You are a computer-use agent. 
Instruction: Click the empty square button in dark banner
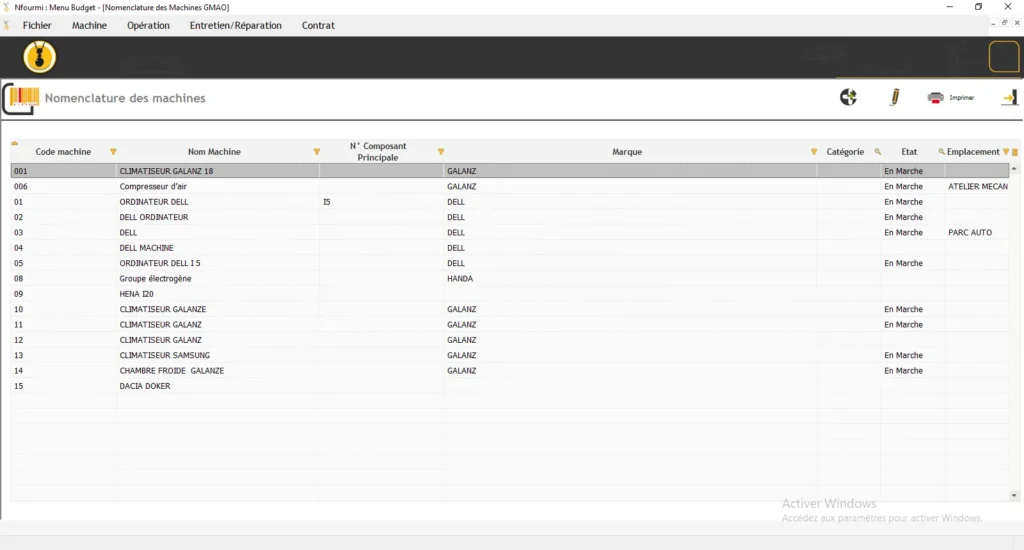(x=1004, y=57)
